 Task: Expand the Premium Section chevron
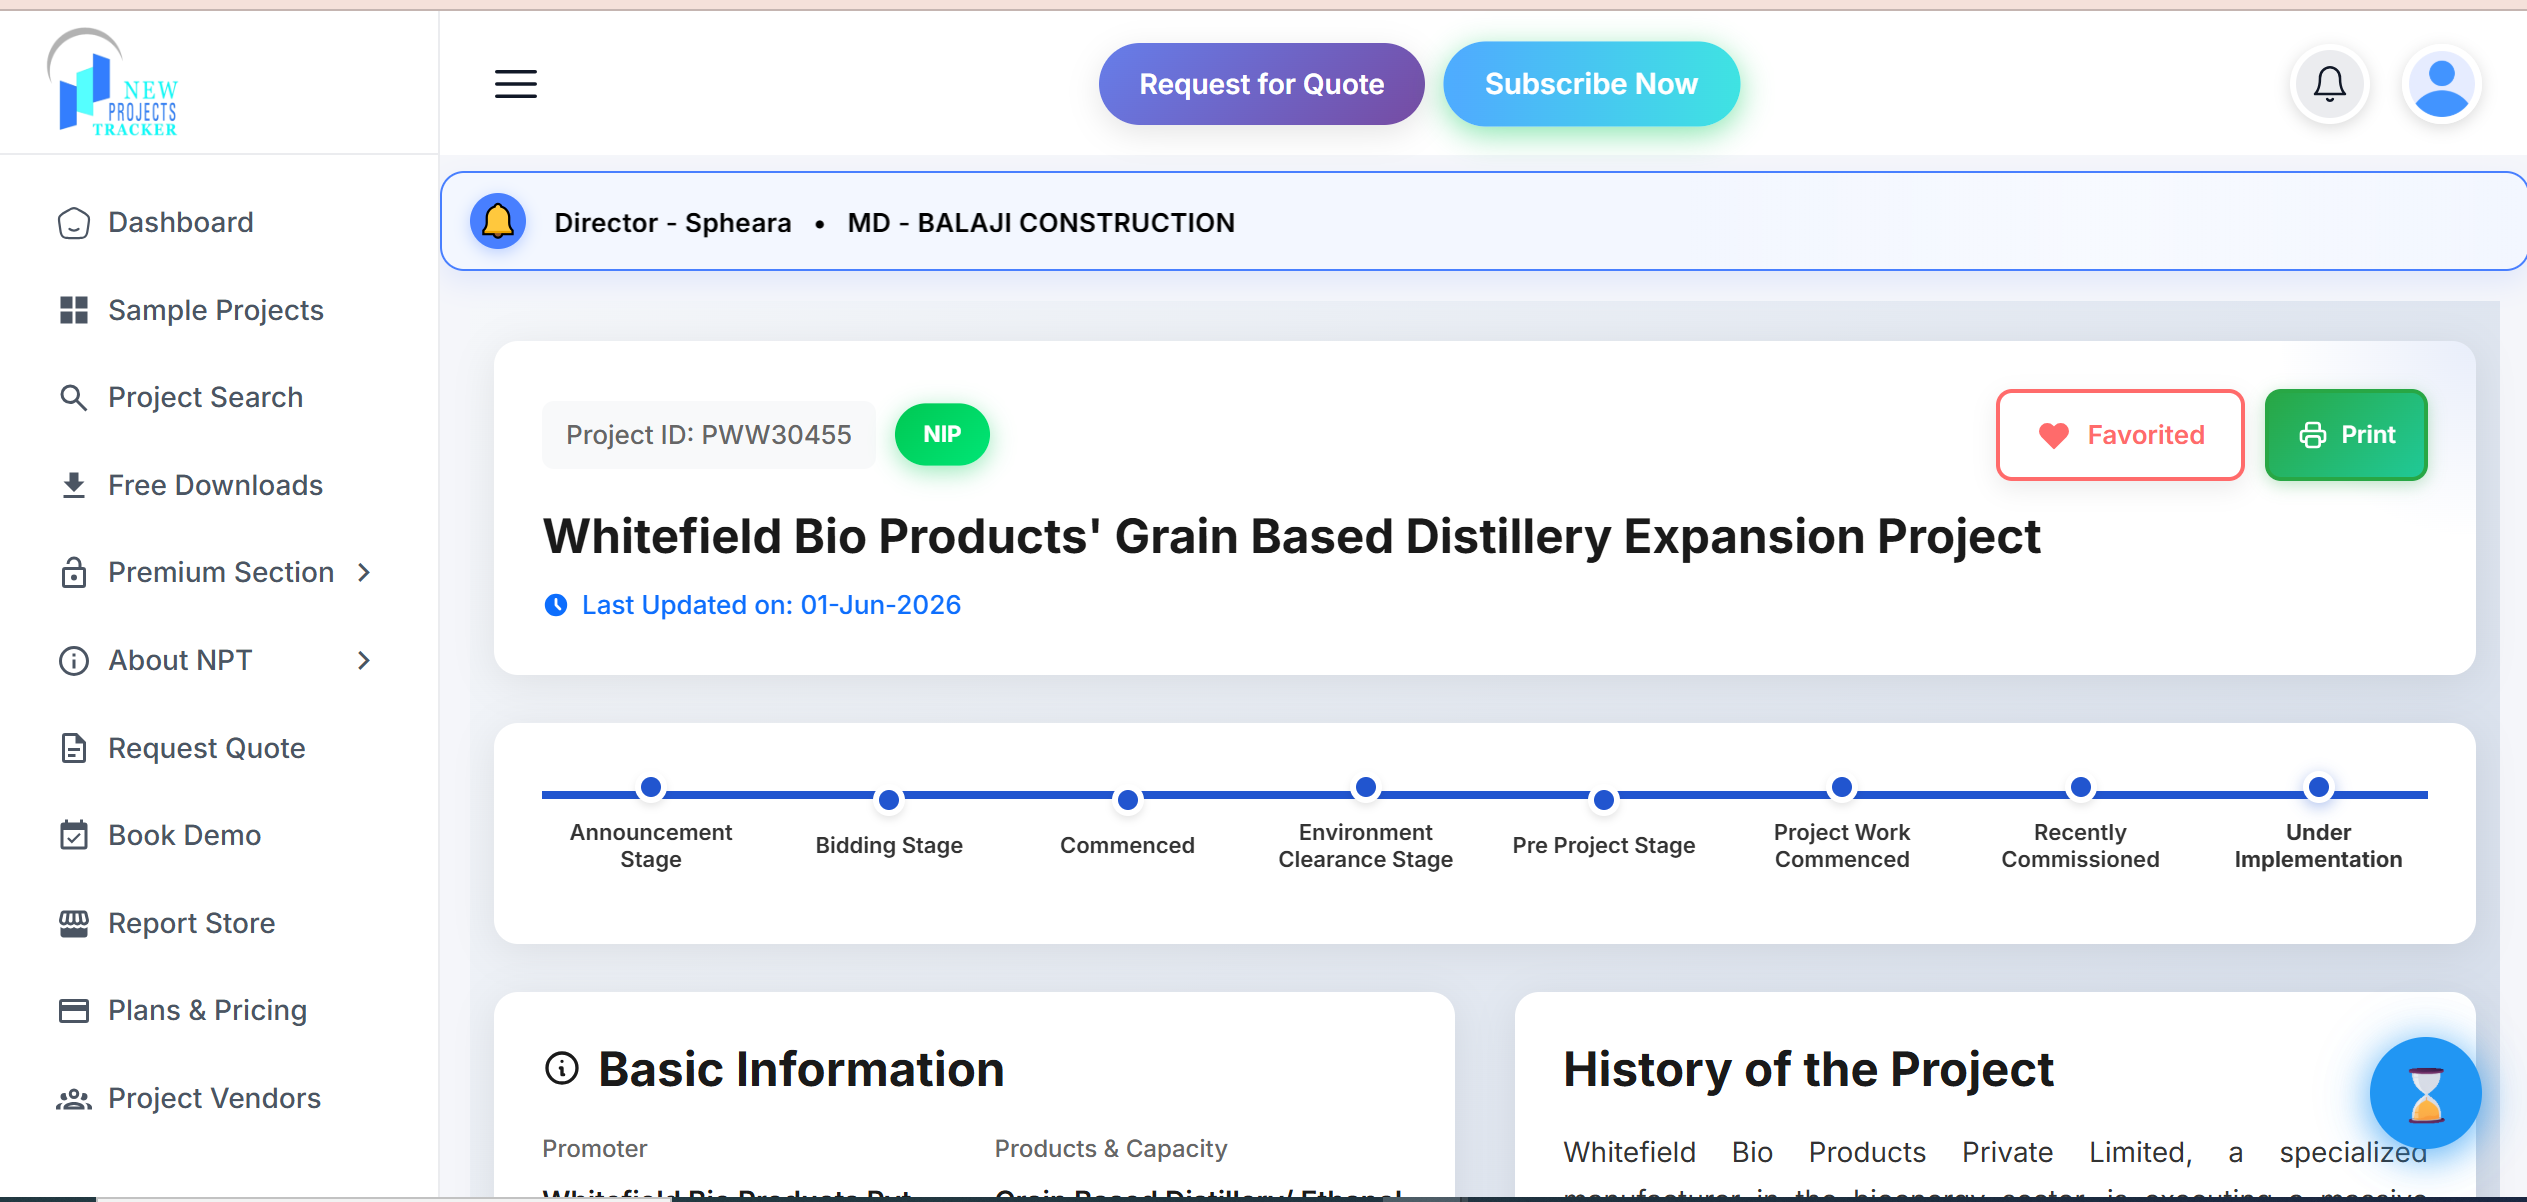tap(364, 573)
